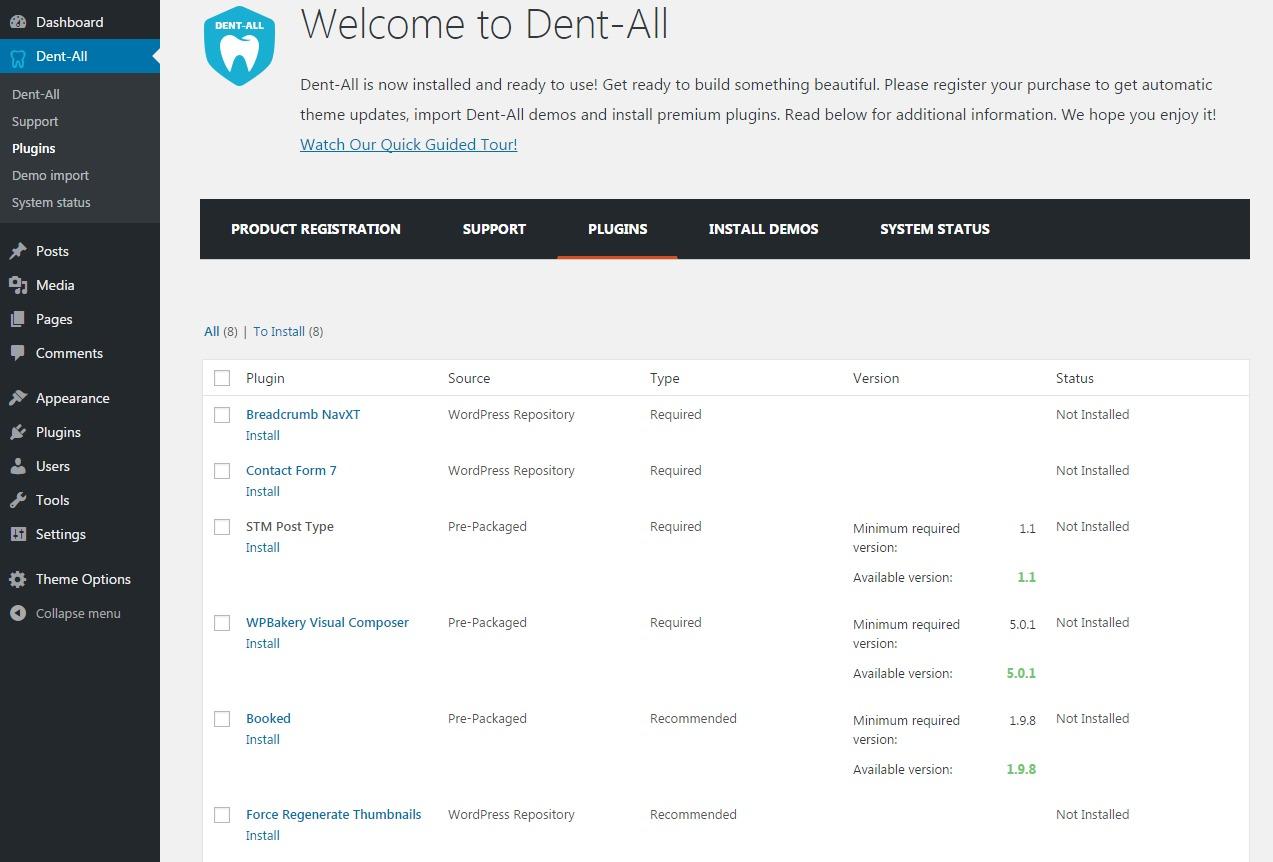The height and width of the screenshot is (862, 1273).
Task: Open Plugins submenu item under Dent-All
Action: coord(34,148)
